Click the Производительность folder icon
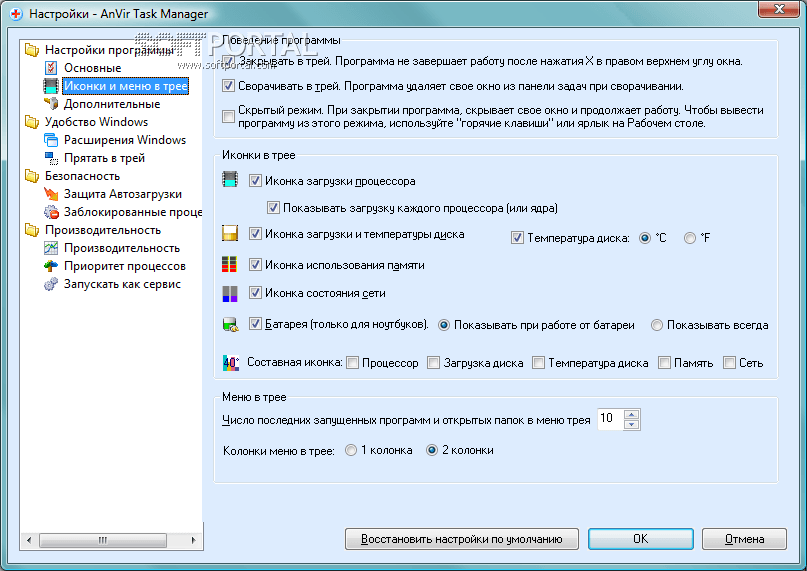Screen dimensions: 807x571 point(32,230)
